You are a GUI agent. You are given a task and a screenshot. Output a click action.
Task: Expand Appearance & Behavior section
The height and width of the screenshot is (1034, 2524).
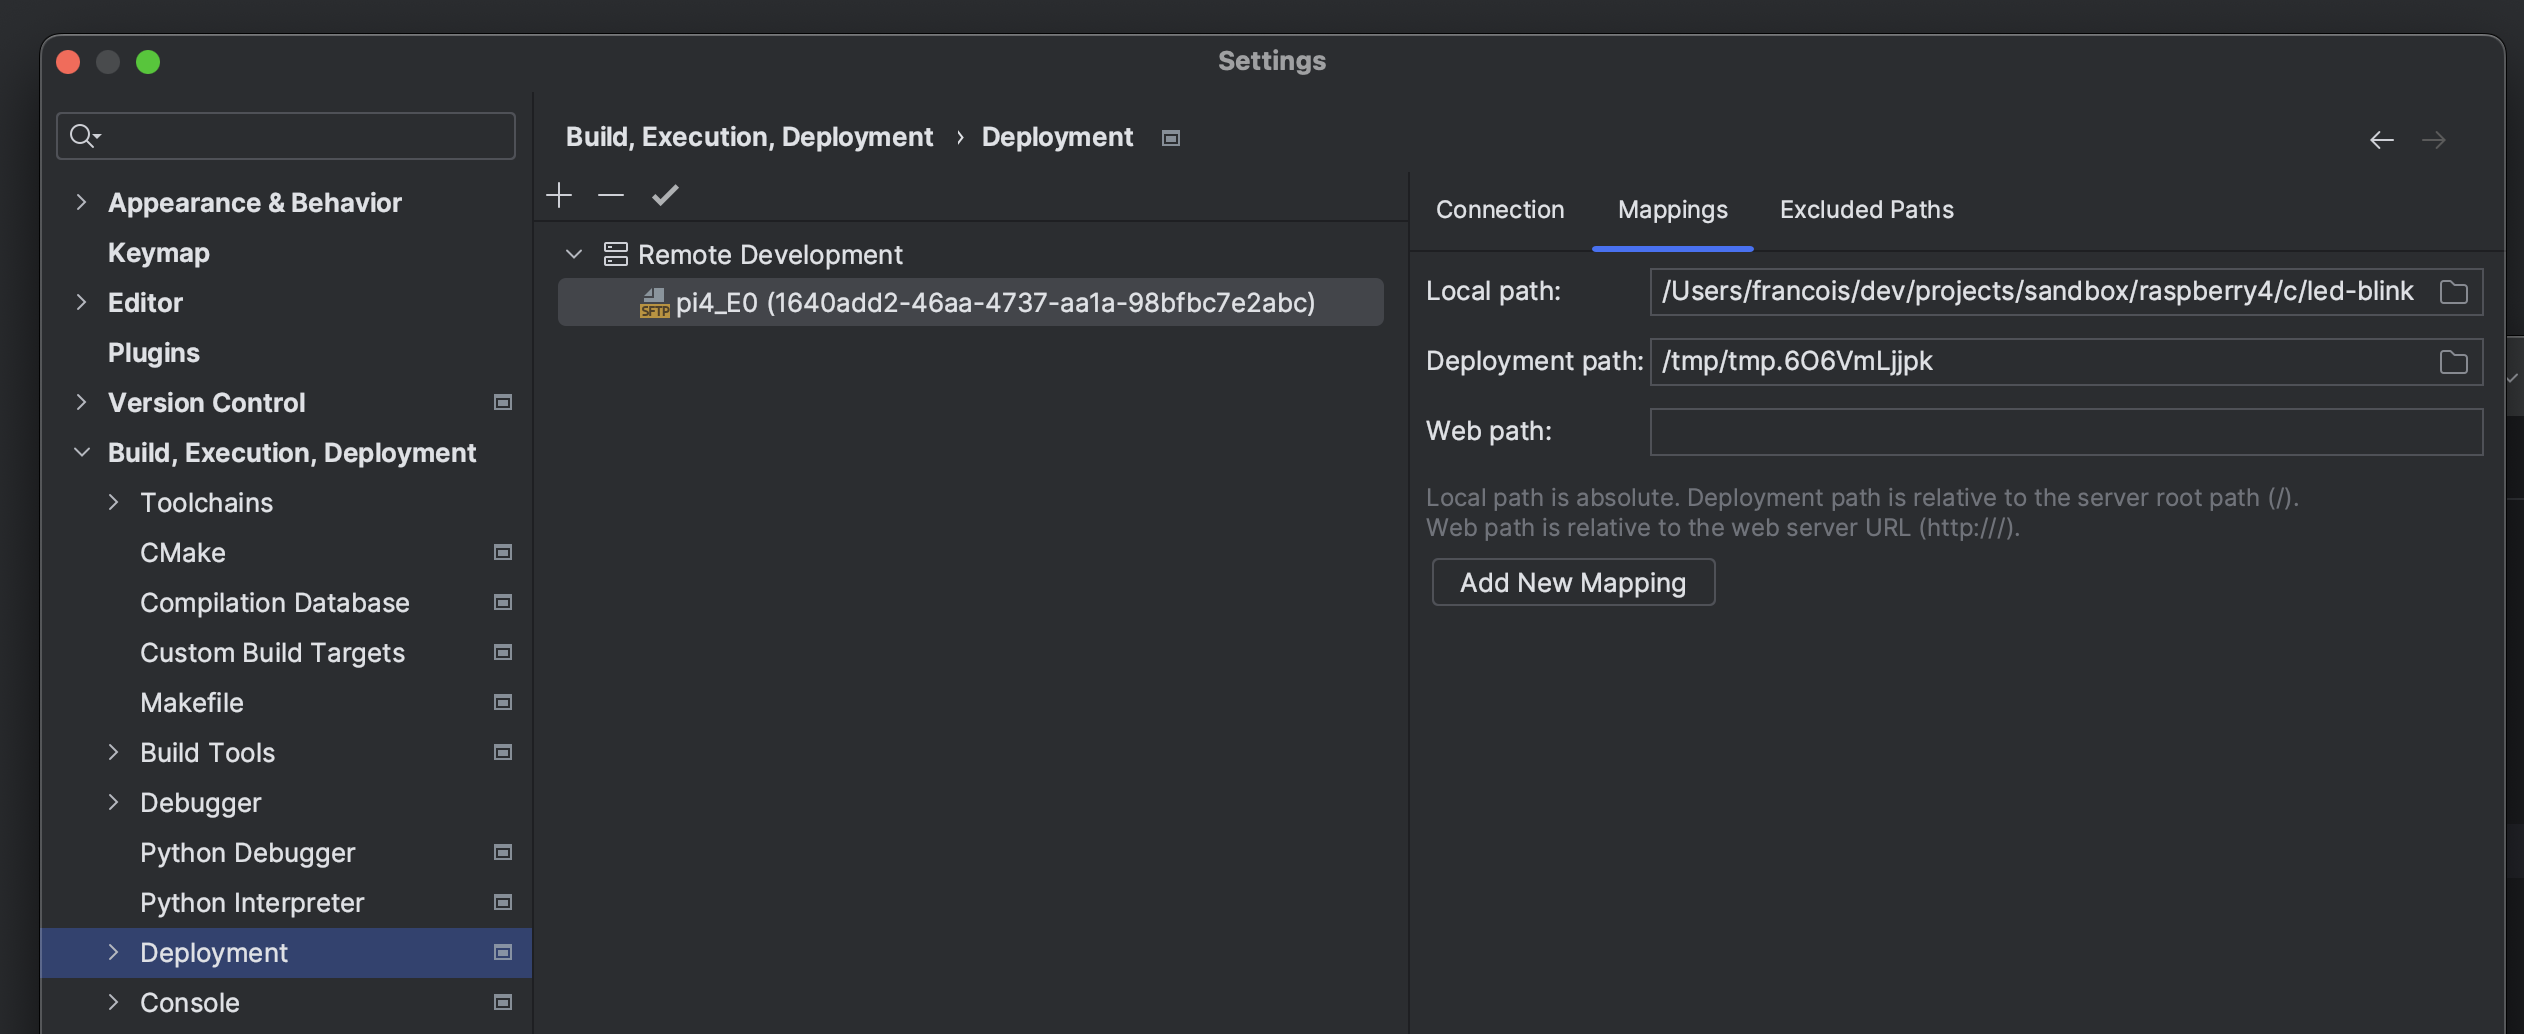pos(81,202)
